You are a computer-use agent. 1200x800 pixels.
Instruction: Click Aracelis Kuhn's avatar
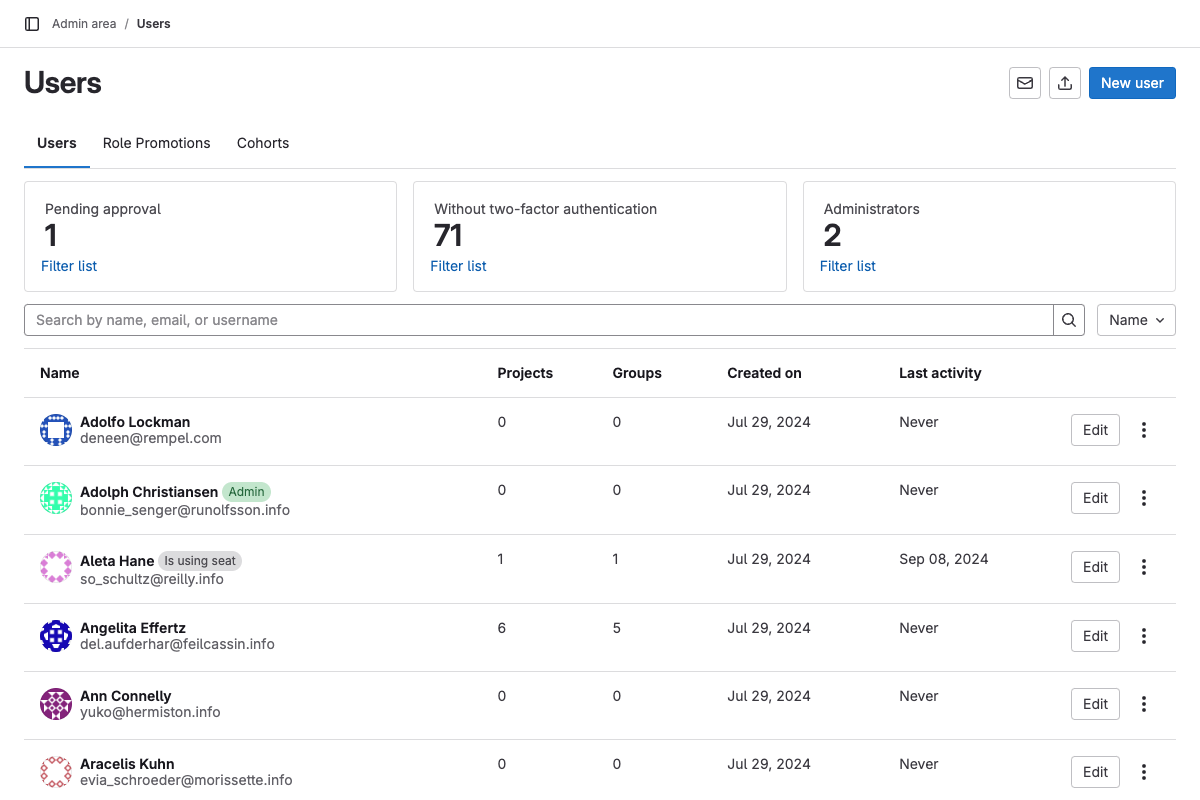coord(56,771)
